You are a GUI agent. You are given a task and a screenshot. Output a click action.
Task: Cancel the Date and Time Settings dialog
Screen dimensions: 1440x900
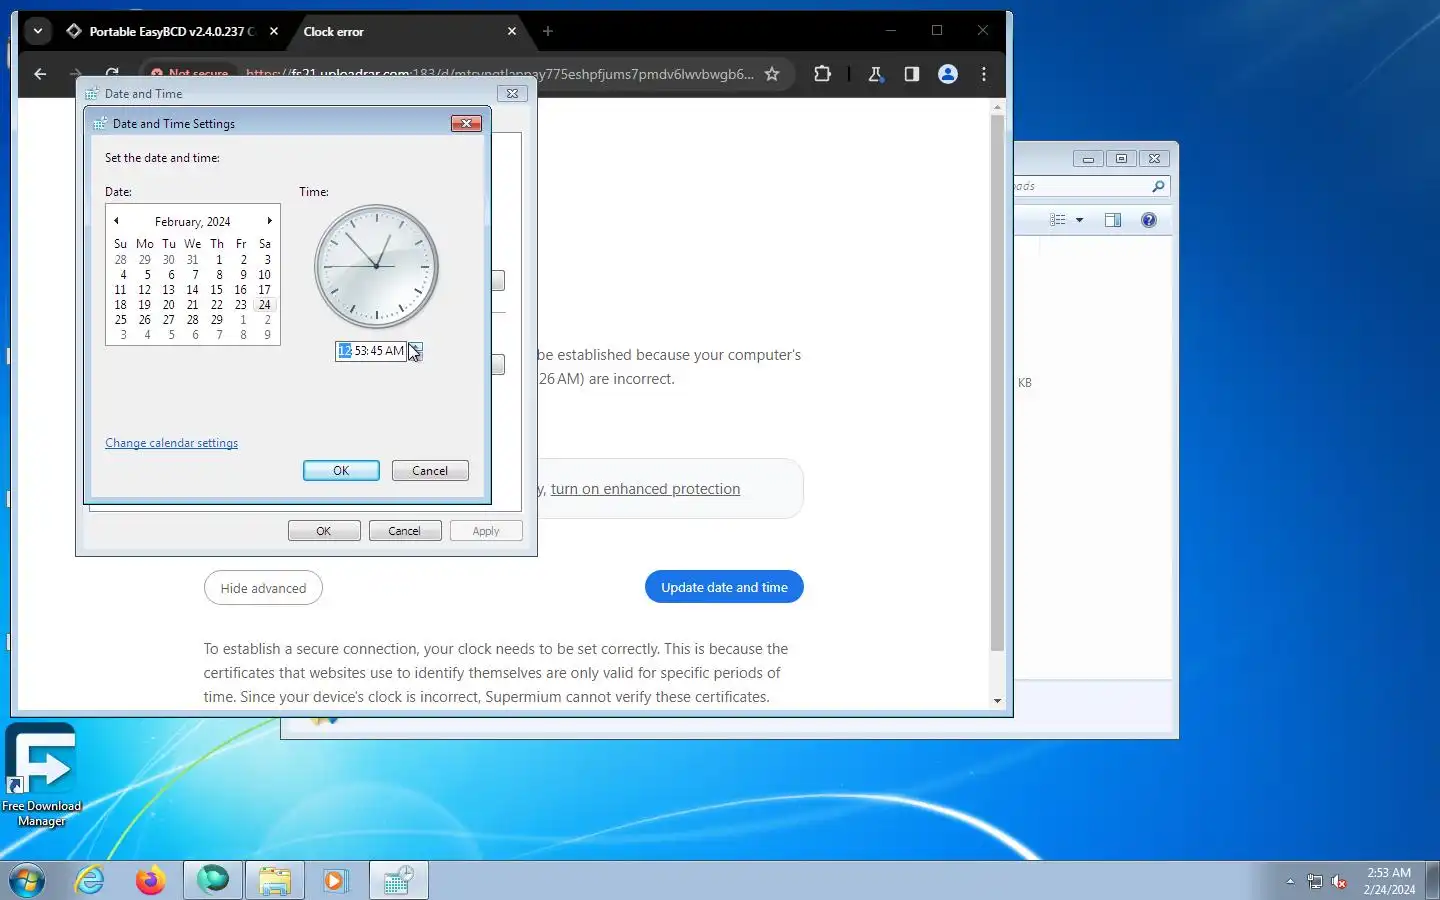click(x=430, y=471)
